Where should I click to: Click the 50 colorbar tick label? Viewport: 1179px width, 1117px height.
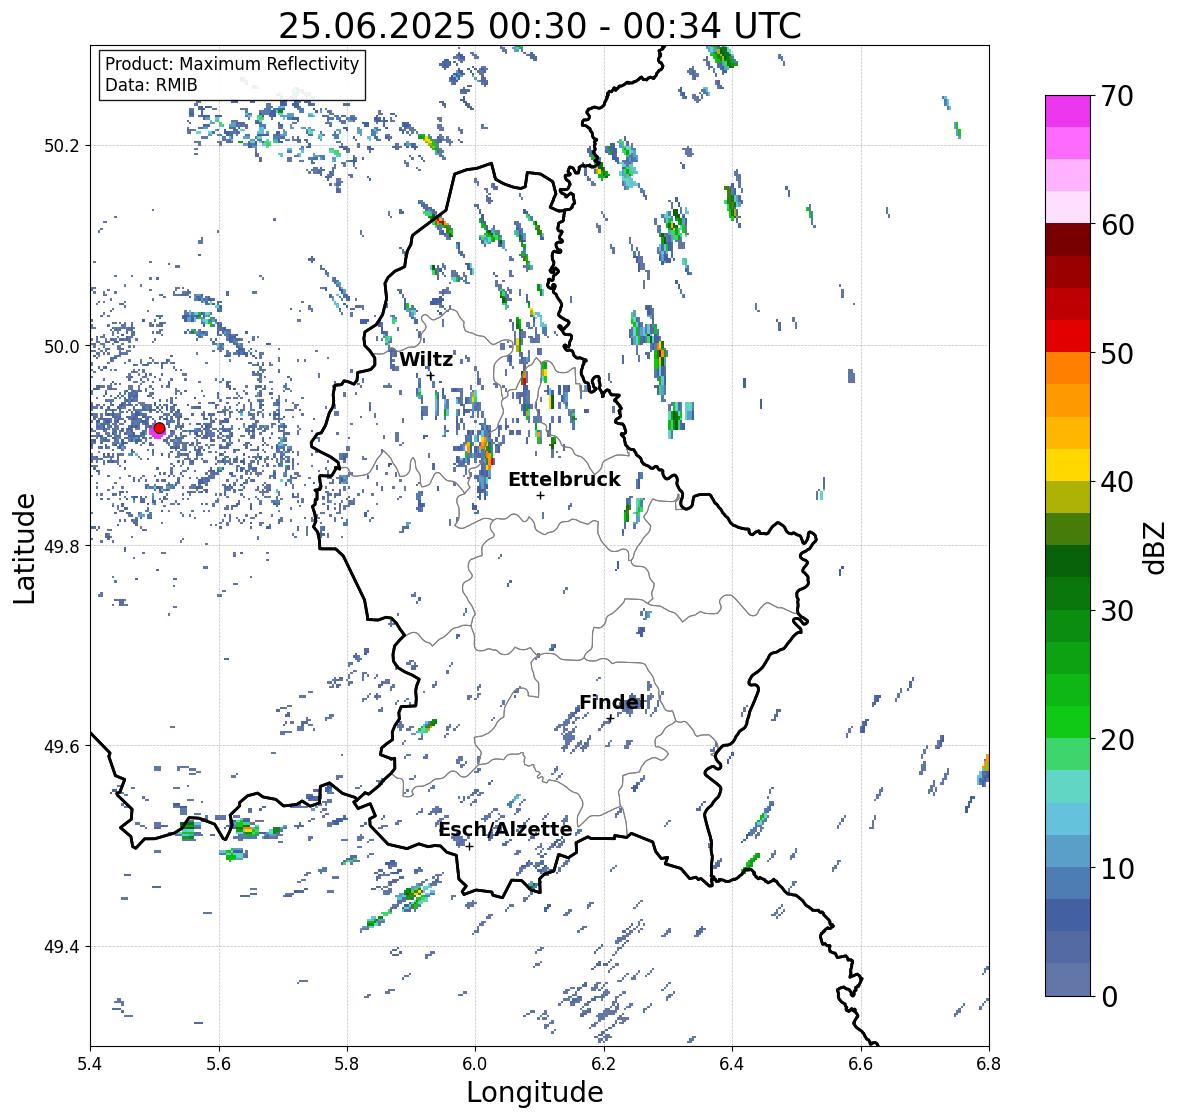[1117, 353]
